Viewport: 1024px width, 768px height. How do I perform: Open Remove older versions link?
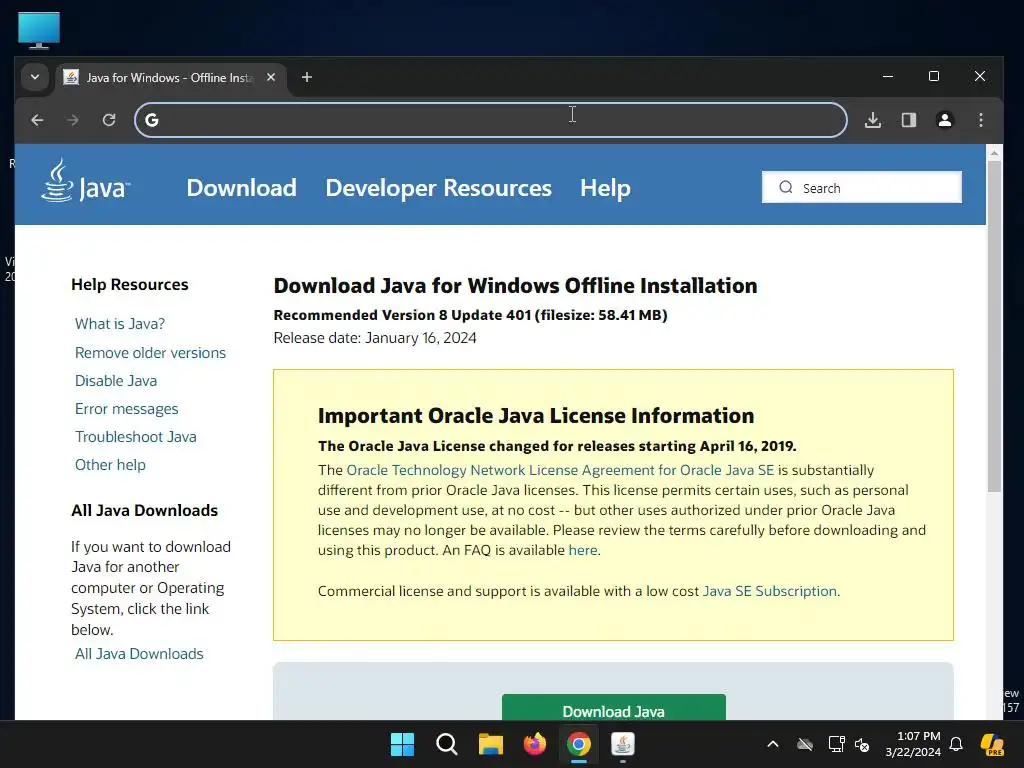(150, 353)
